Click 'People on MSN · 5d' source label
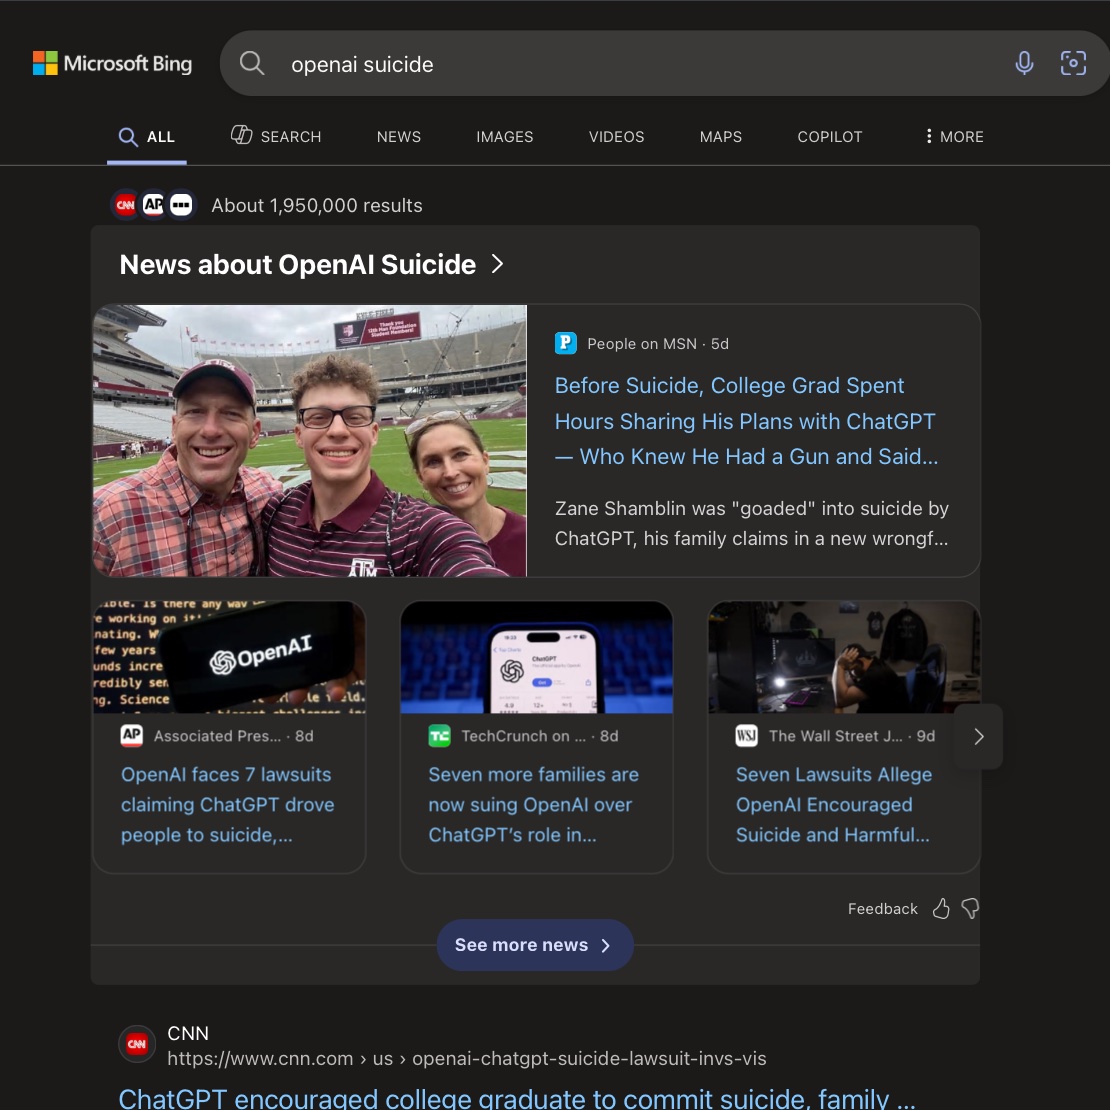Viewport: 1110px width, 1110px height. (x=658, y=343)
